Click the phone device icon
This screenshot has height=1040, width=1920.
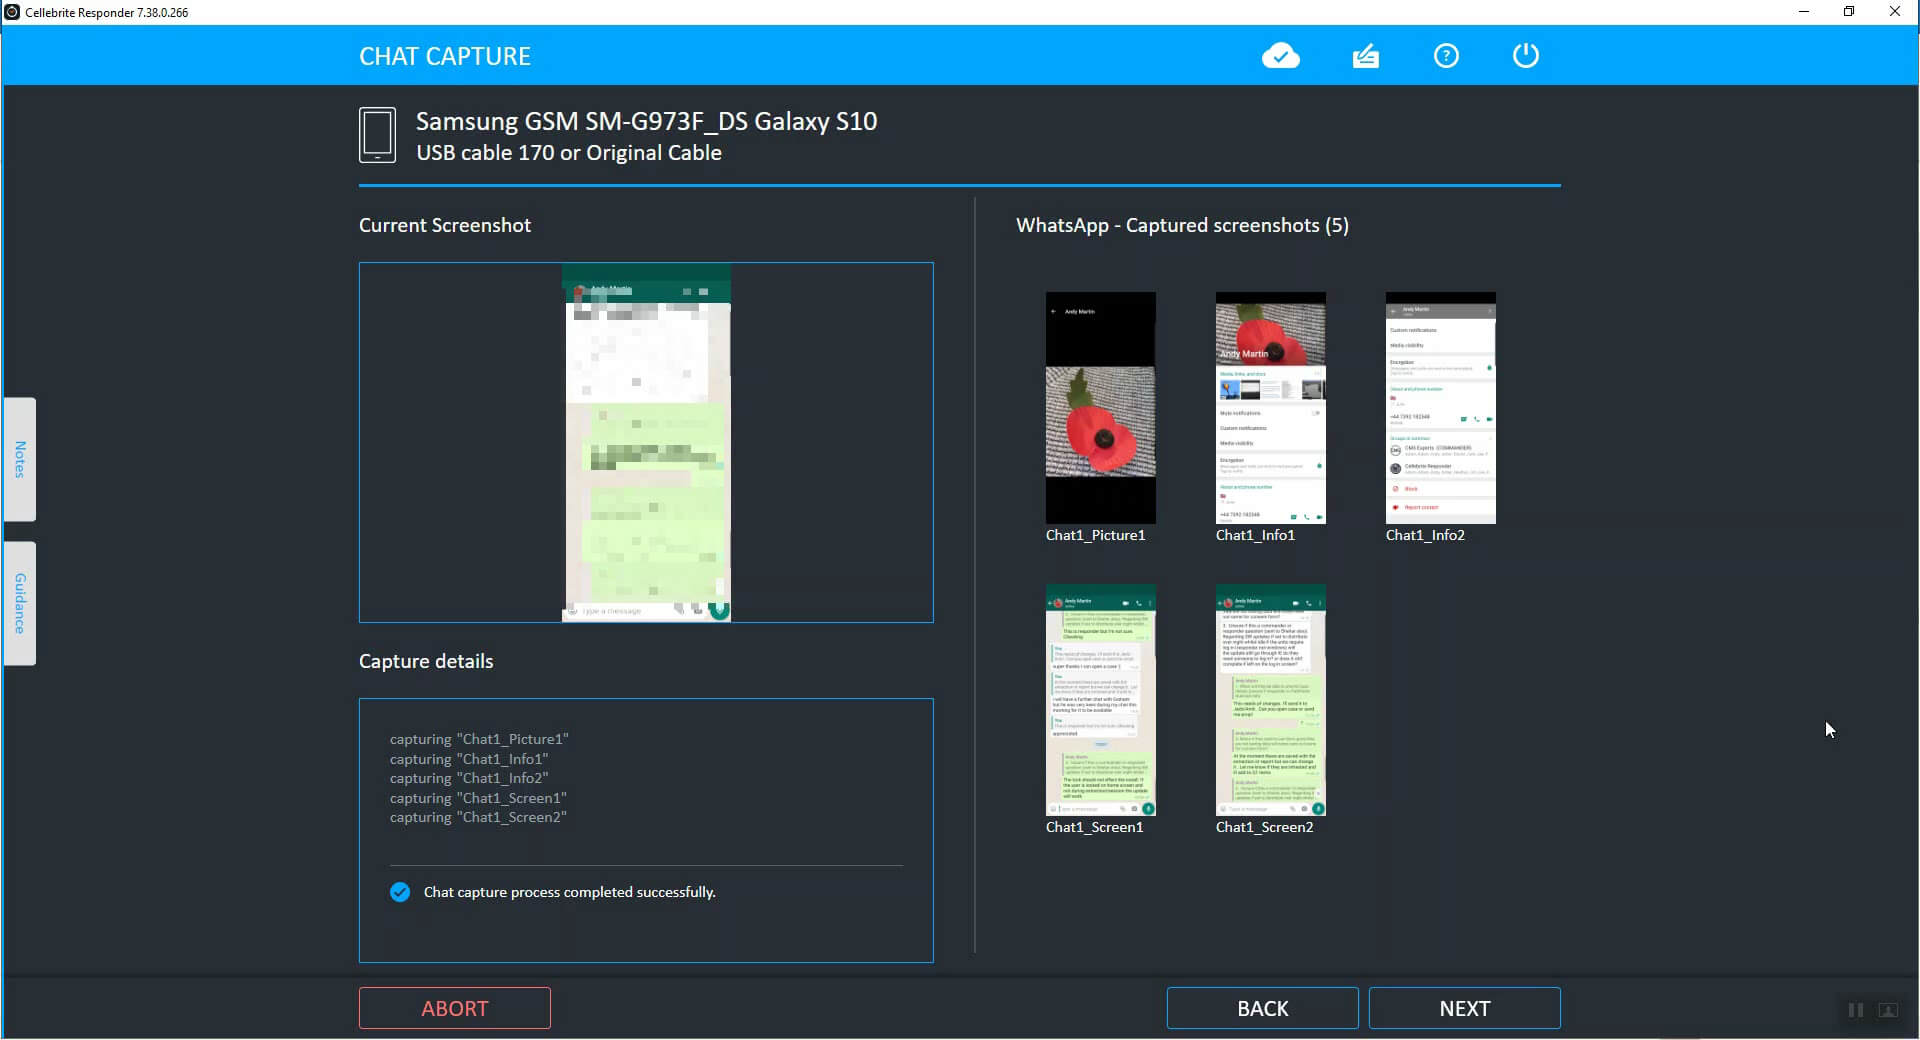point(377,135)
